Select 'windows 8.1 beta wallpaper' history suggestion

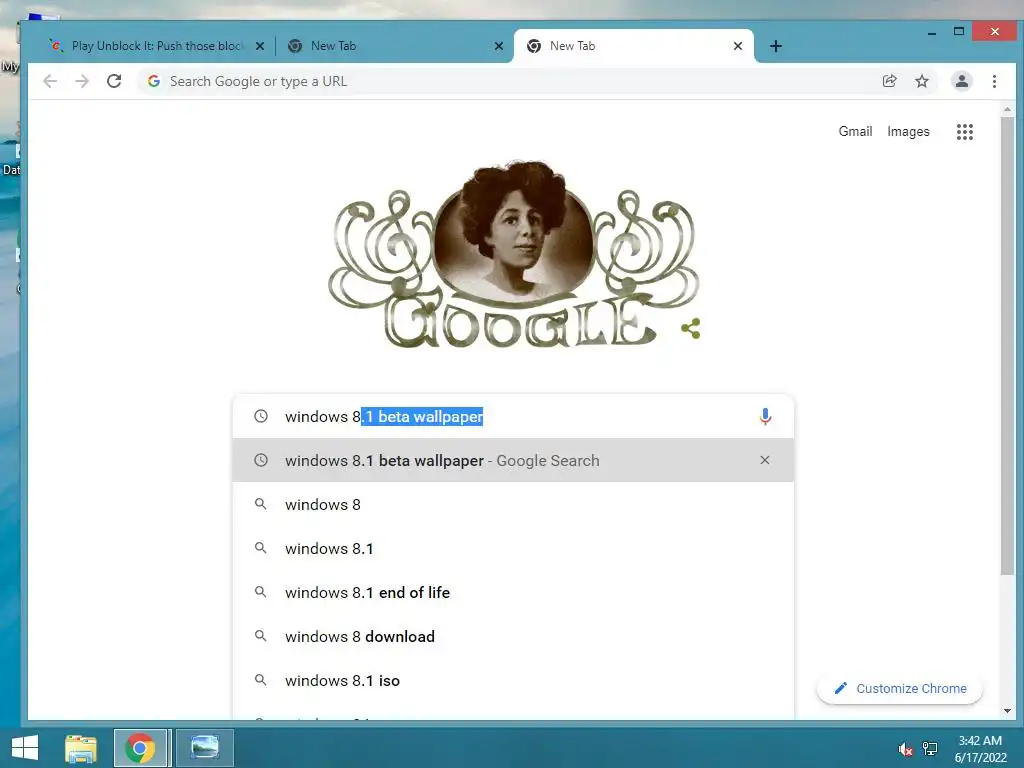513,460
